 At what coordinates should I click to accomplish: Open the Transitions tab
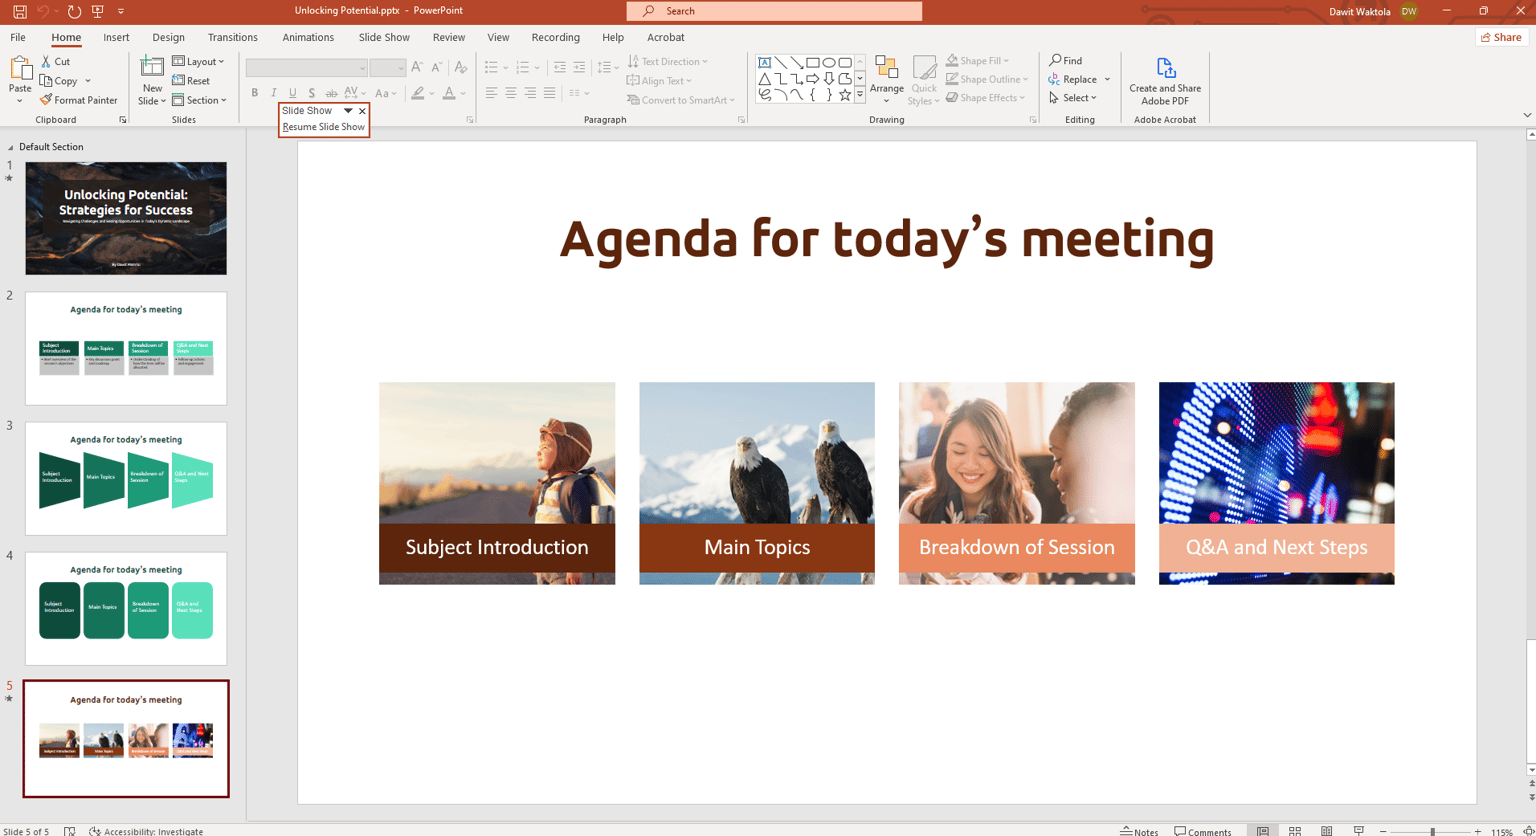point(233,37)
